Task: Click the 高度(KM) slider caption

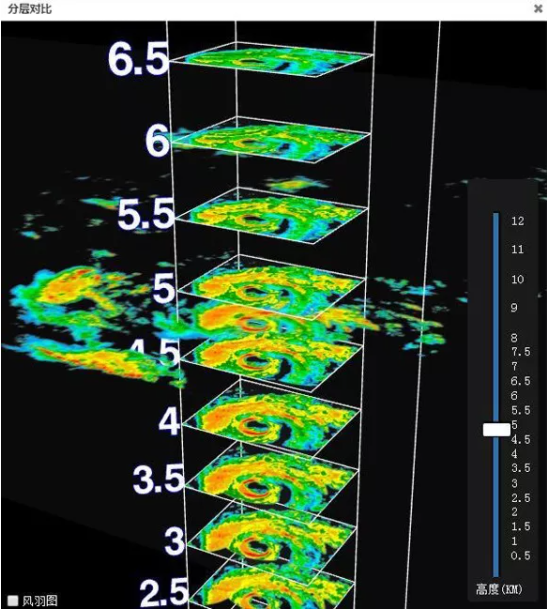Action: pyautogui.click(x=499, y=589)
